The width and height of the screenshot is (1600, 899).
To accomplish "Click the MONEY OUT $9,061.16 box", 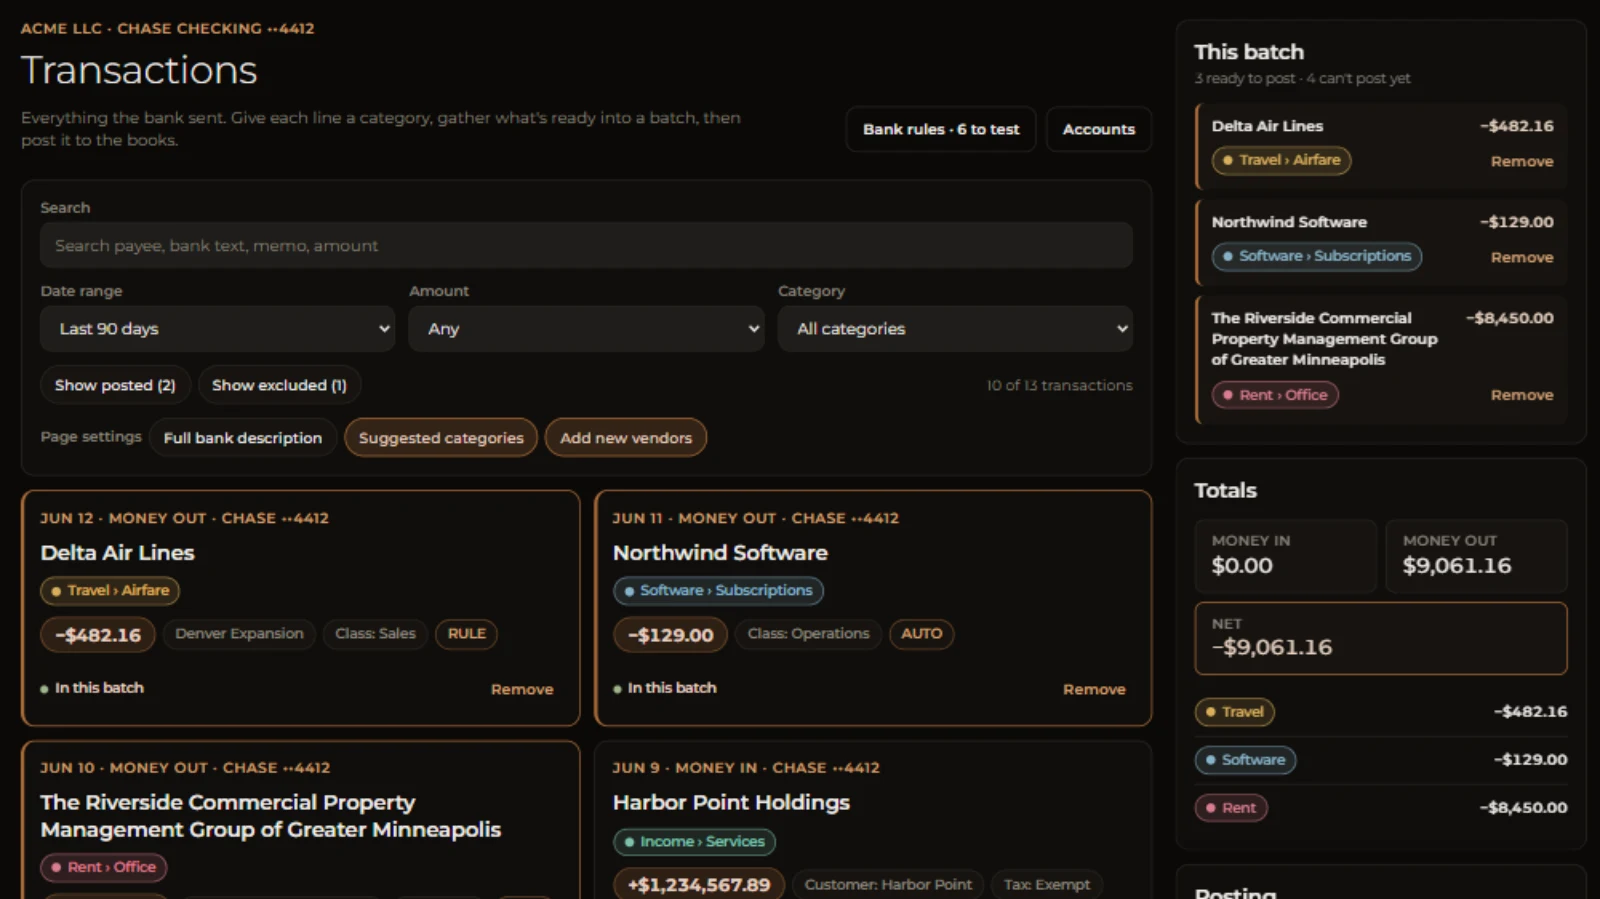I will pyautogui.click(x=1476, y=556).
